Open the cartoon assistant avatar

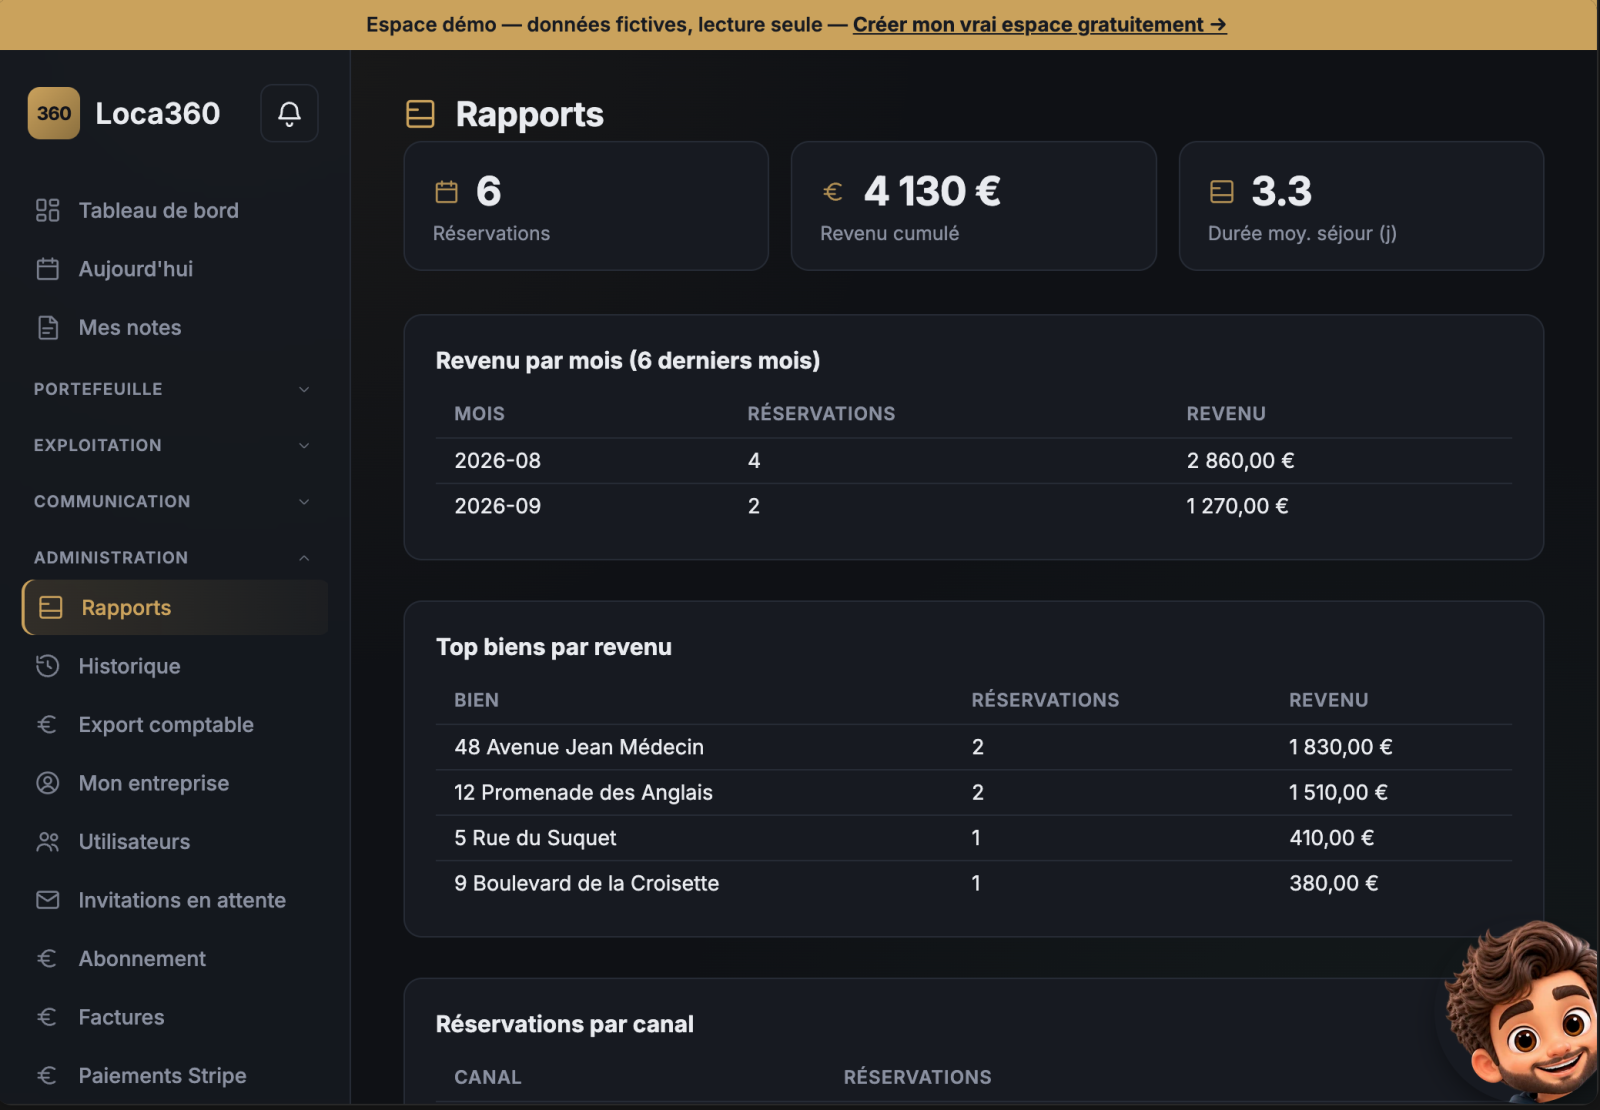pyautogui.click(x=1523, y=1010)
